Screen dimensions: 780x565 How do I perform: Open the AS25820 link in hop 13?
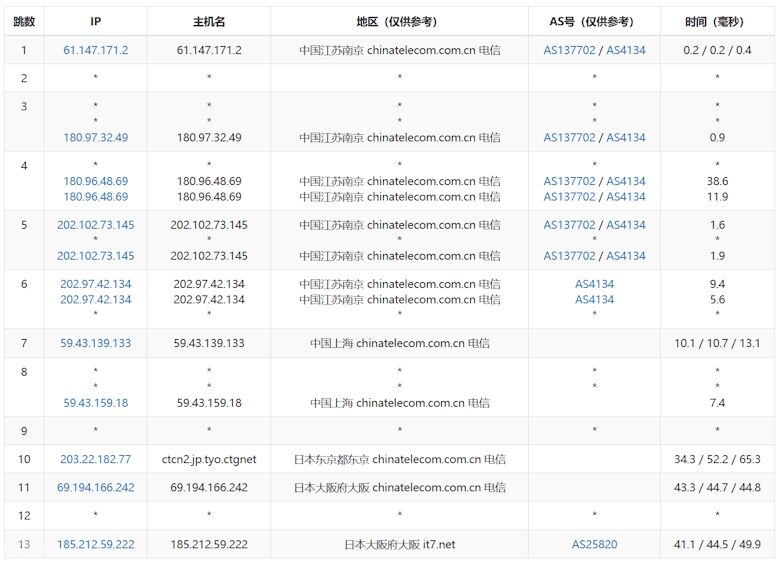point(594,545)
